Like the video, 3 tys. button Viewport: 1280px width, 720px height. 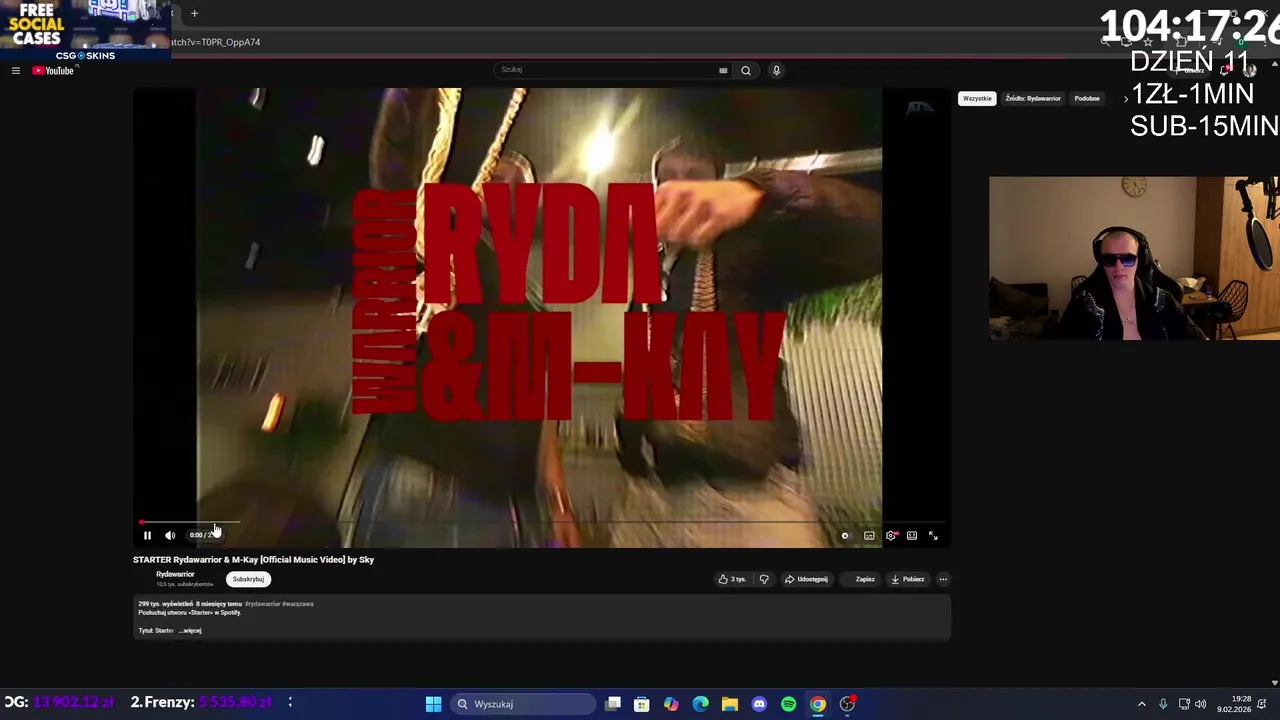pyautogui.click(x=733, y=579)
